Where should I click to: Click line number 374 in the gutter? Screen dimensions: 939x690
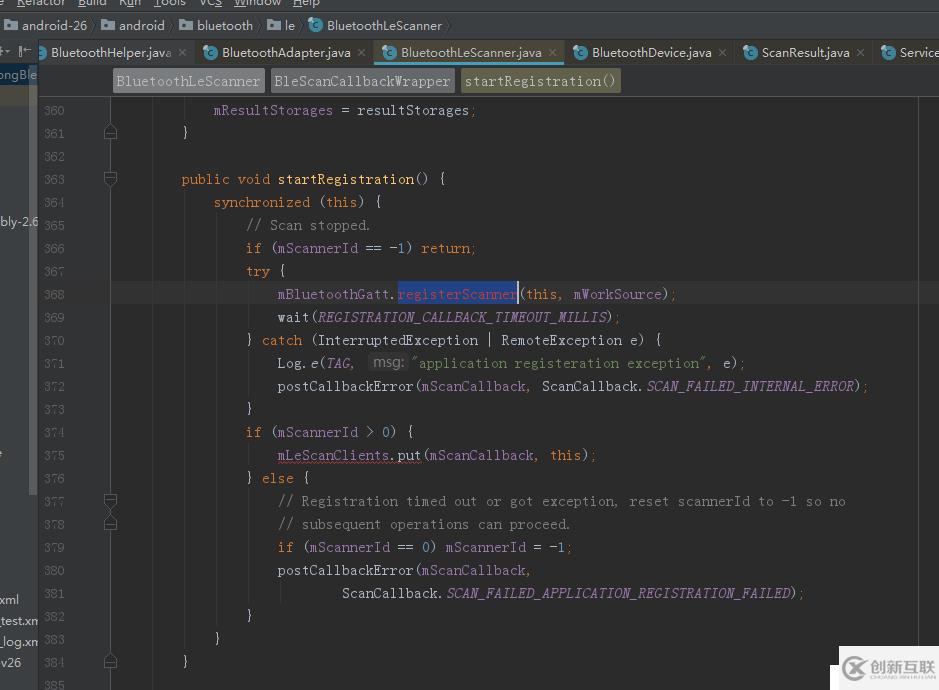pos(54,432)
